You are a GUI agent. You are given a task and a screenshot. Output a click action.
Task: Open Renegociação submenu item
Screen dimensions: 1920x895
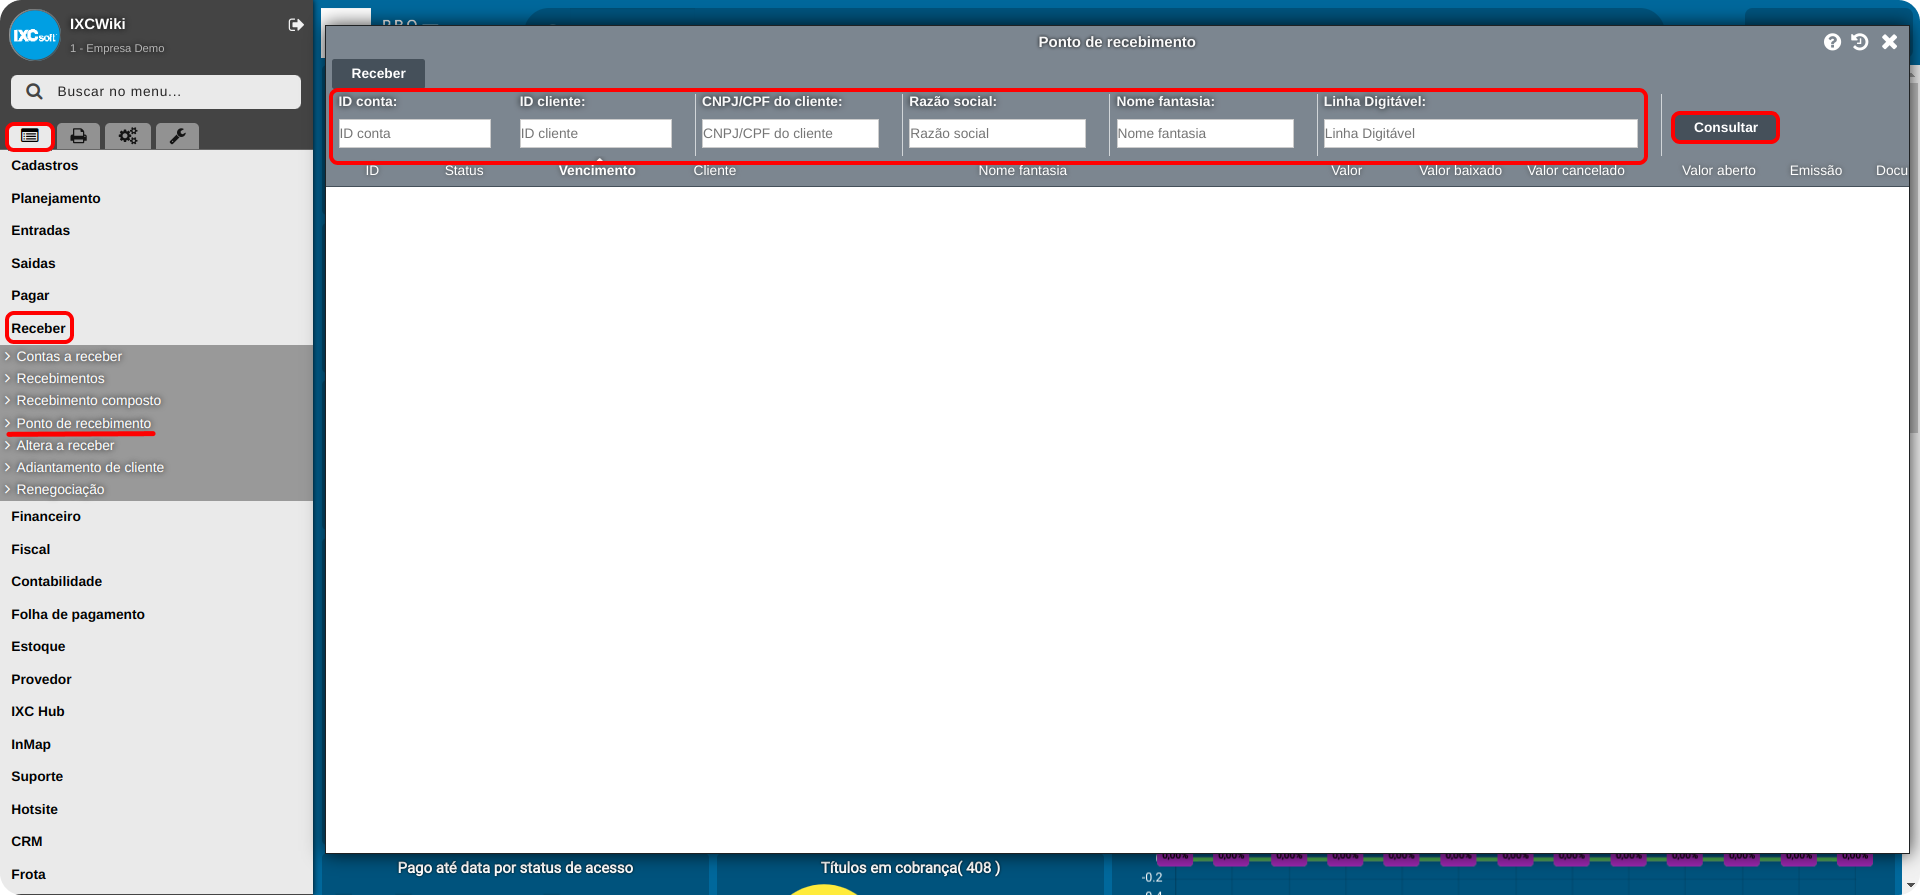(60, 490)
